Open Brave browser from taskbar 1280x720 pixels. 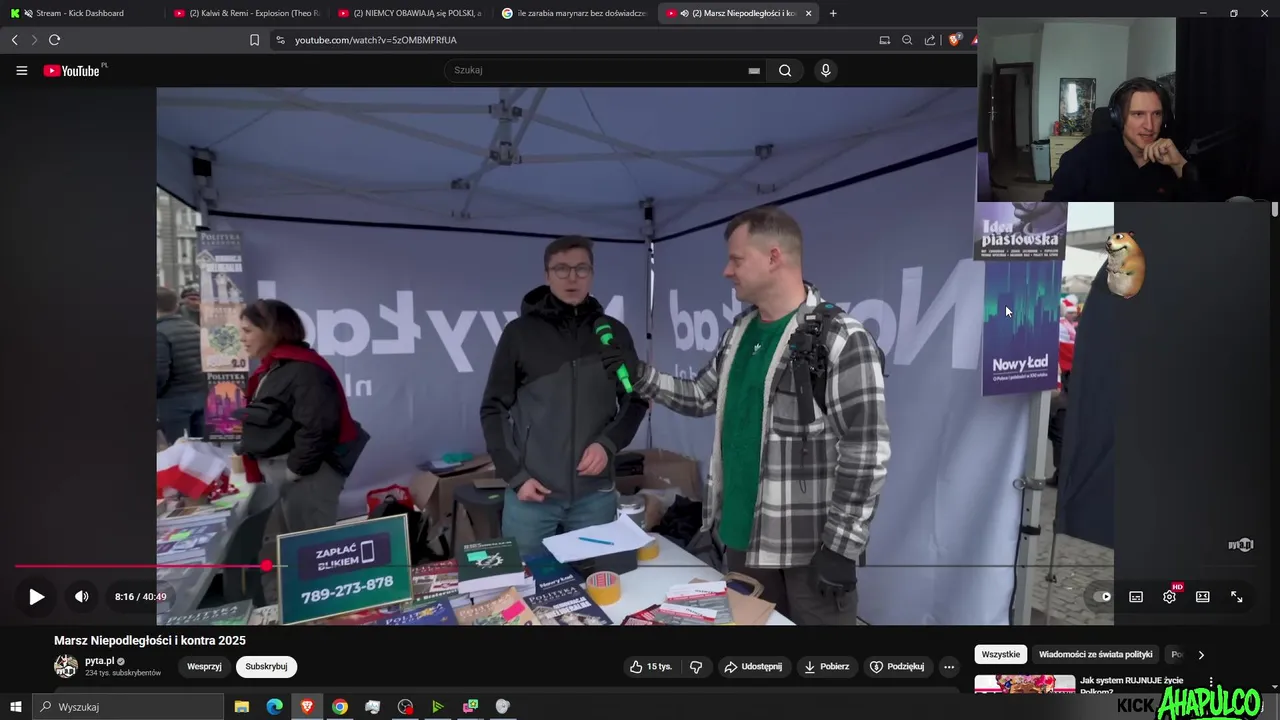(x=307, y=707)
